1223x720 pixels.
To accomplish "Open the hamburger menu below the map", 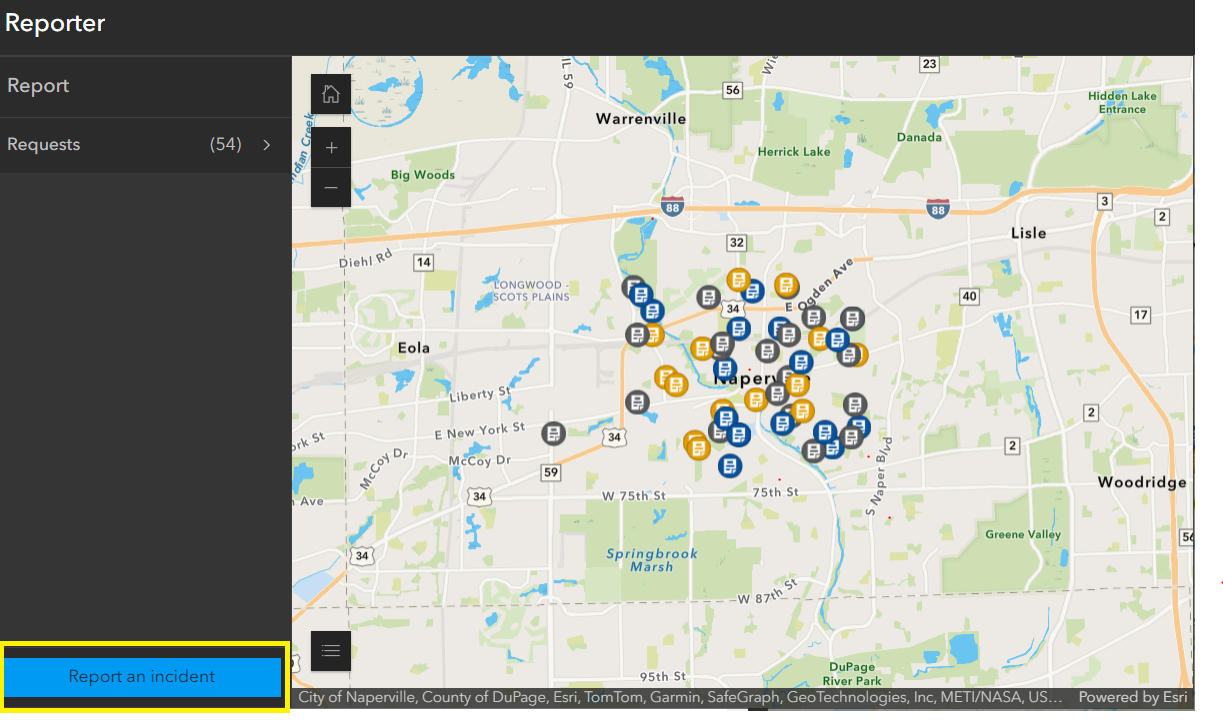I will (331, 651).
